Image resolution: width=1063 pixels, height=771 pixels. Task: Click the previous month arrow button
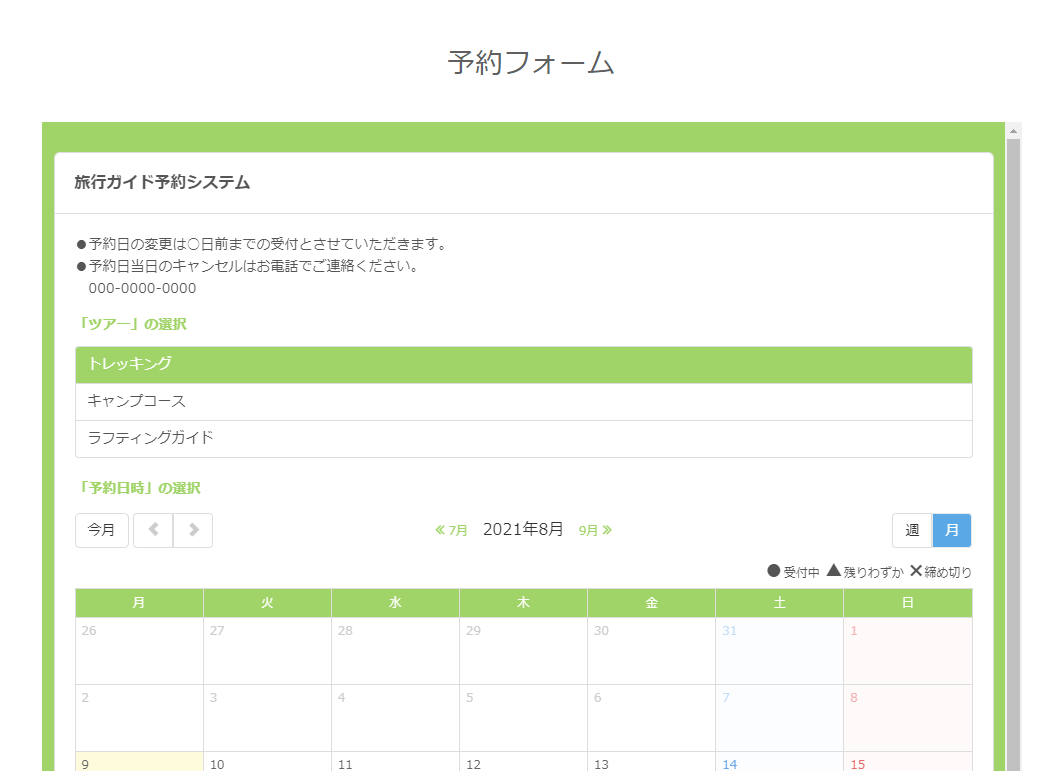click(153, 530)
